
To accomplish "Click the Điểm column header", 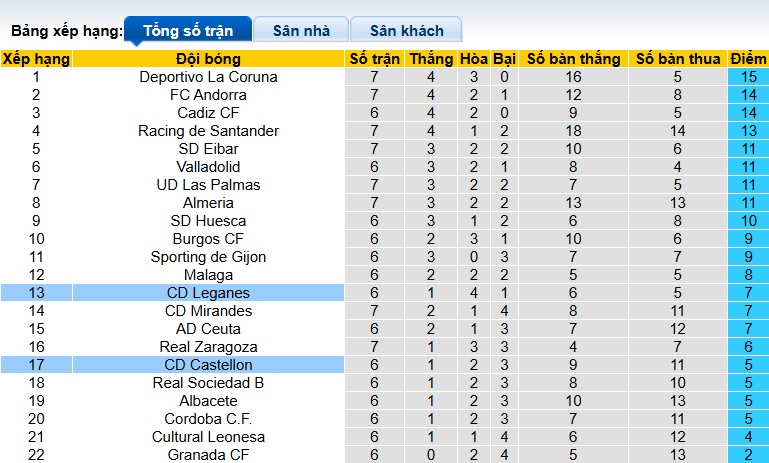I will tap(748, 59).
